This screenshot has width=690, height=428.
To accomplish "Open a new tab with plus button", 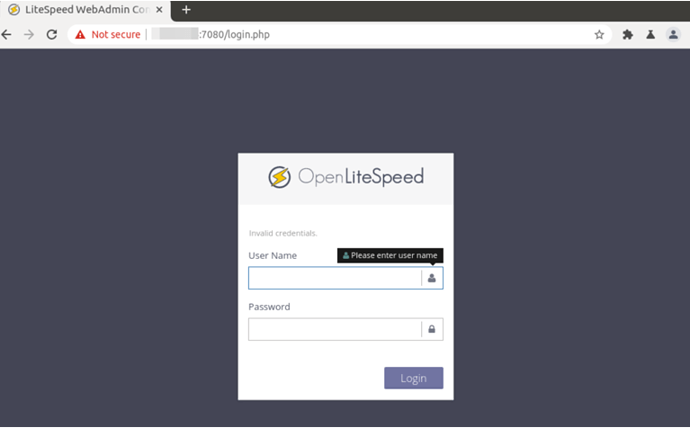I will [186, 10].
